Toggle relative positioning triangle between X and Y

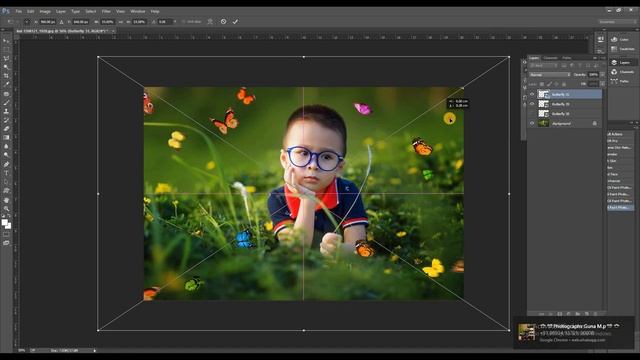(61, 22)
